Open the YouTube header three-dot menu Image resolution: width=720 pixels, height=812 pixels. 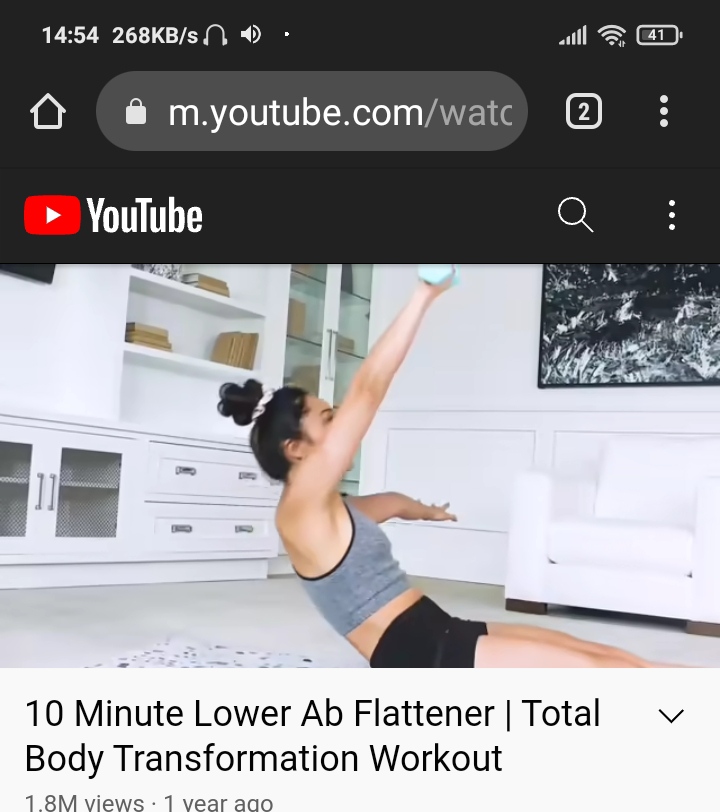pos(672,215)
